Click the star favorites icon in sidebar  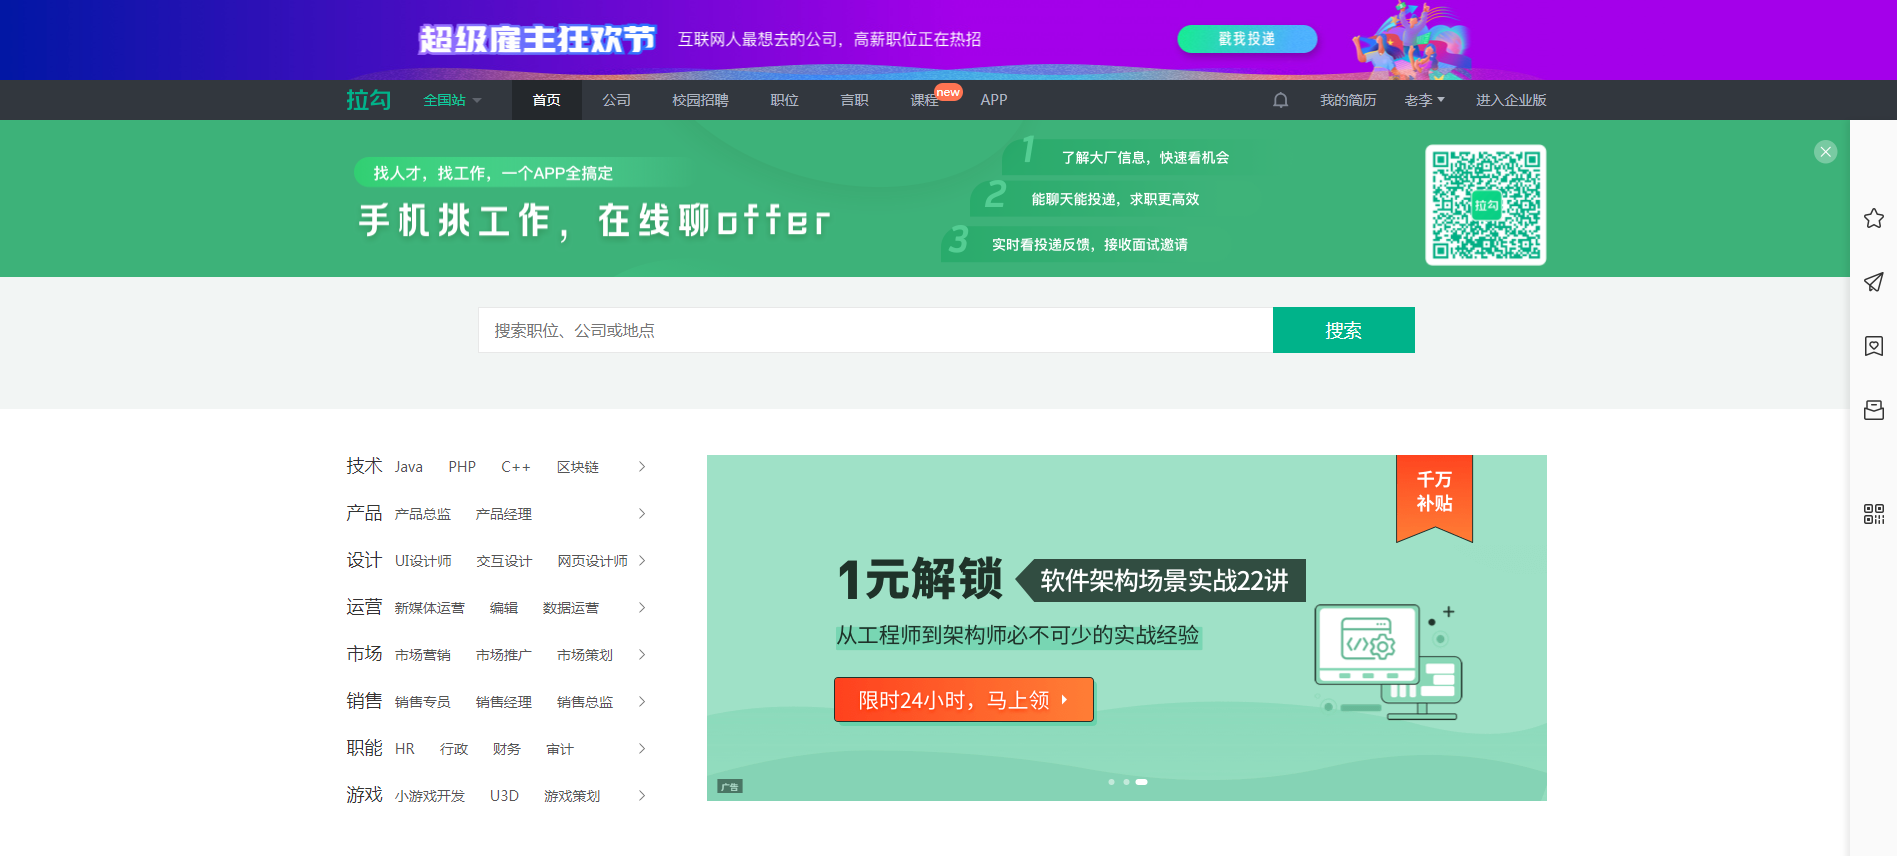pos(1874,218)
